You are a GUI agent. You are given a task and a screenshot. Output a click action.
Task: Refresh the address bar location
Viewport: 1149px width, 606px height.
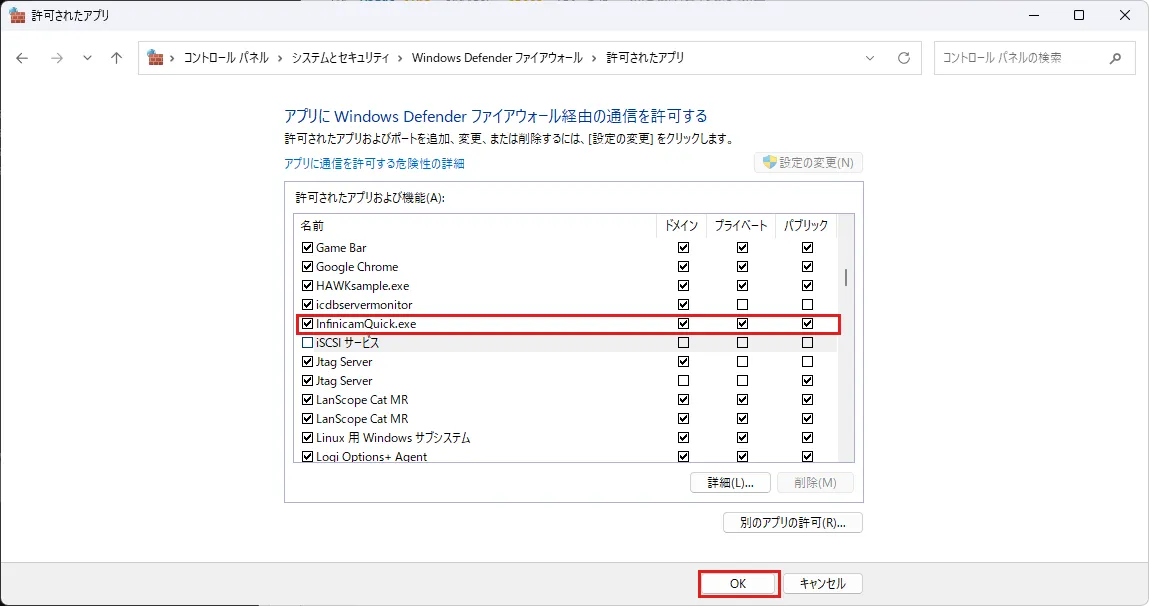pos(904,58)
